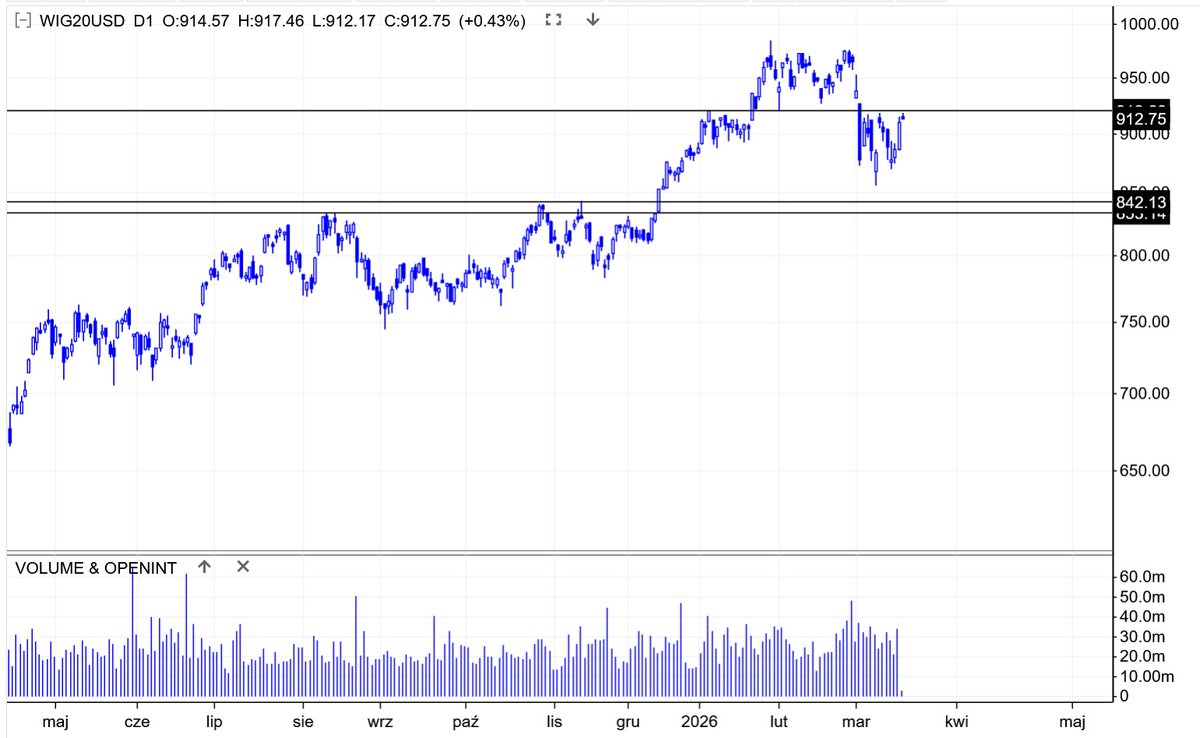Click the cze month label on the time axis
This screenshot has height=738, width=1200.
[x=136, y=720]
